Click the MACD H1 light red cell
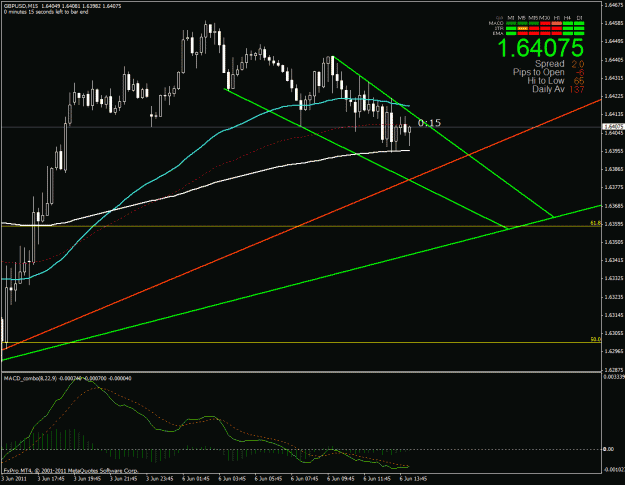The image size is (625, 485). coord(557,23)
